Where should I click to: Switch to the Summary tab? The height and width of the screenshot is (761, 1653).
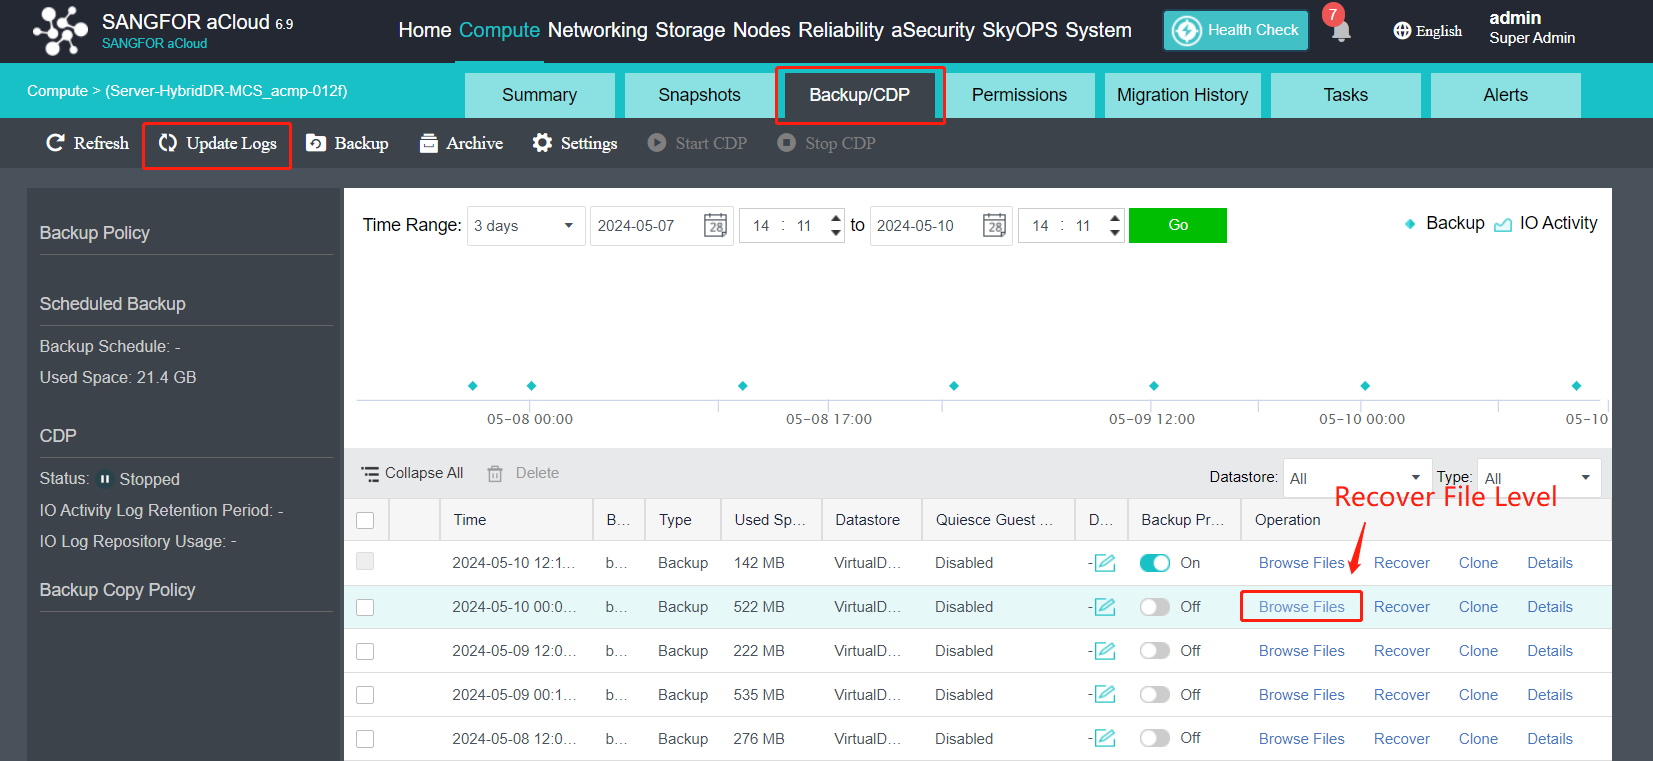[539, 95]
